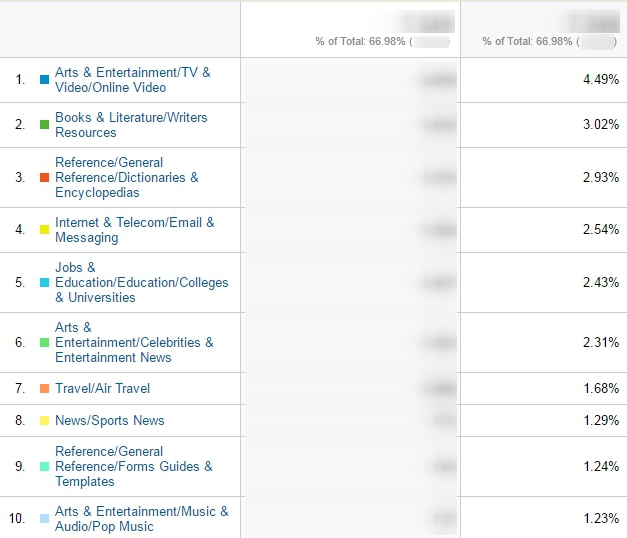Click blue swatch beside Online Video row
The width and height of the screenshot is (627, 538).
pyautogui.click(x=44, y=80)
